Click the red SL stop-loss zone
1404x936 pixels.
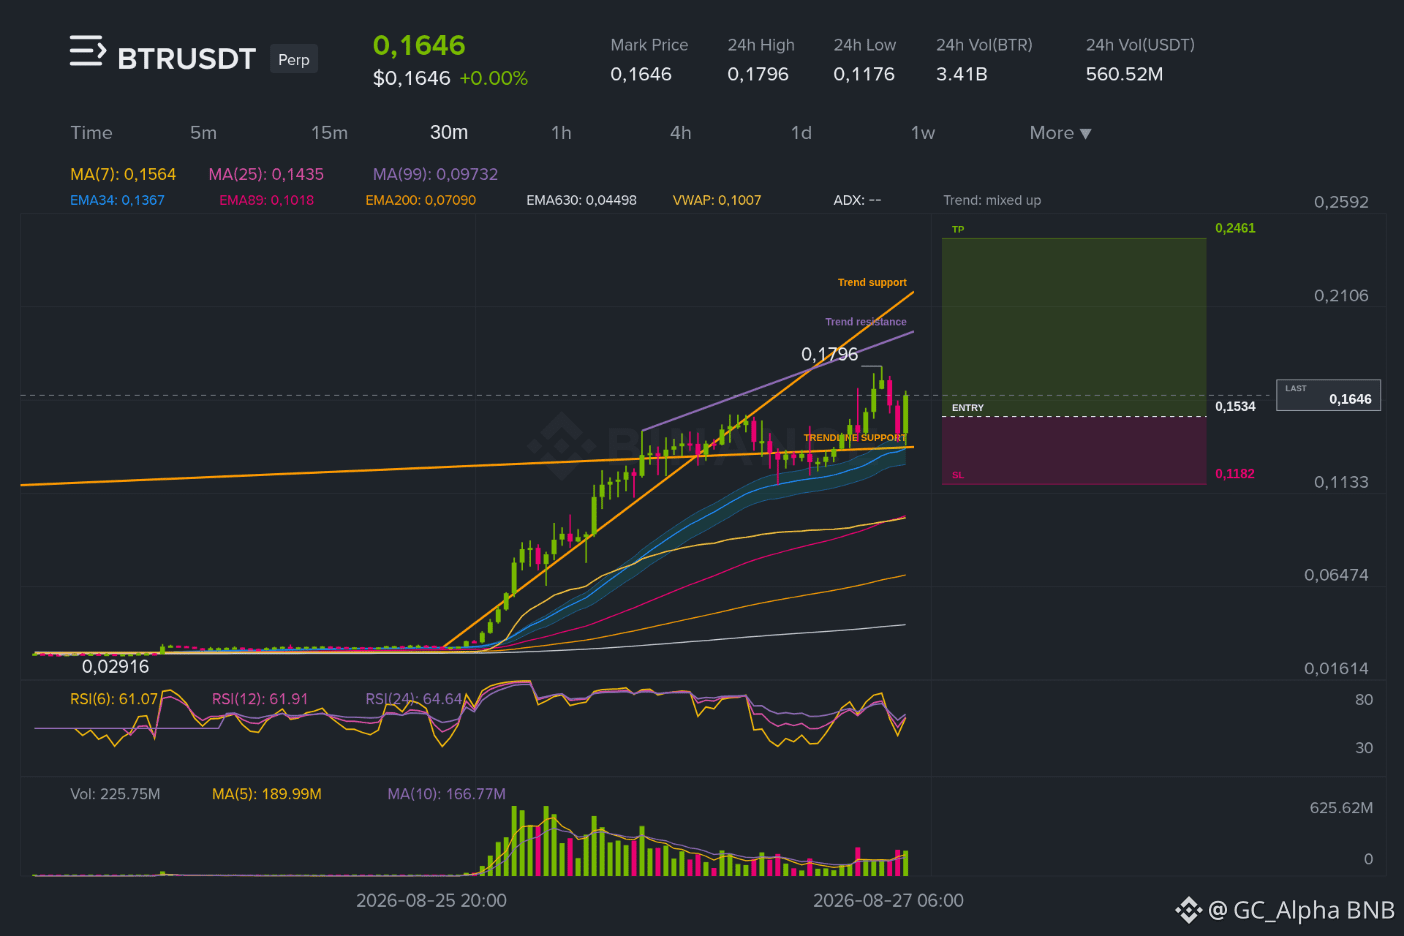[x=1074, y=451]
